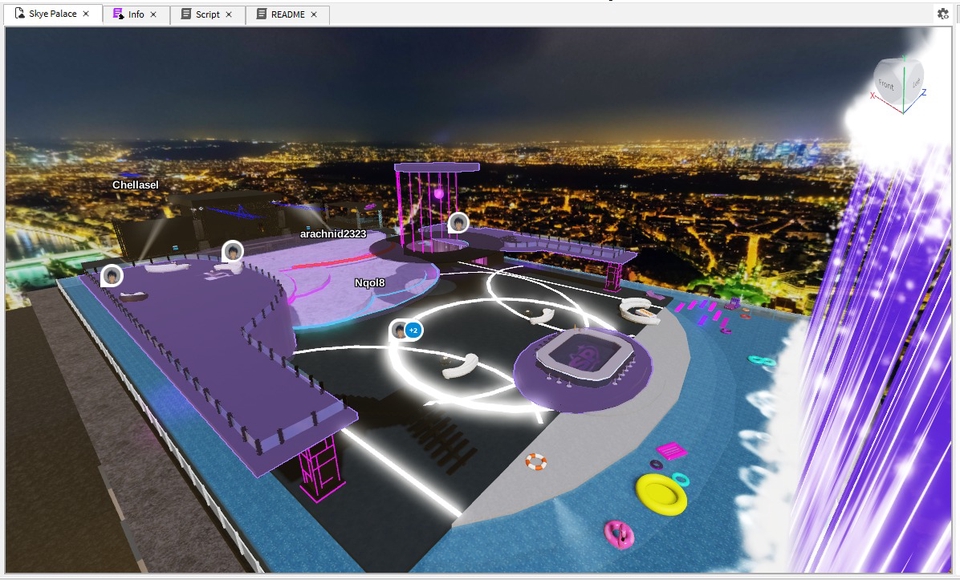This screenshot has width=960, height=580.
Task: Click the Script tab's document icon
Action: [186, 15]
